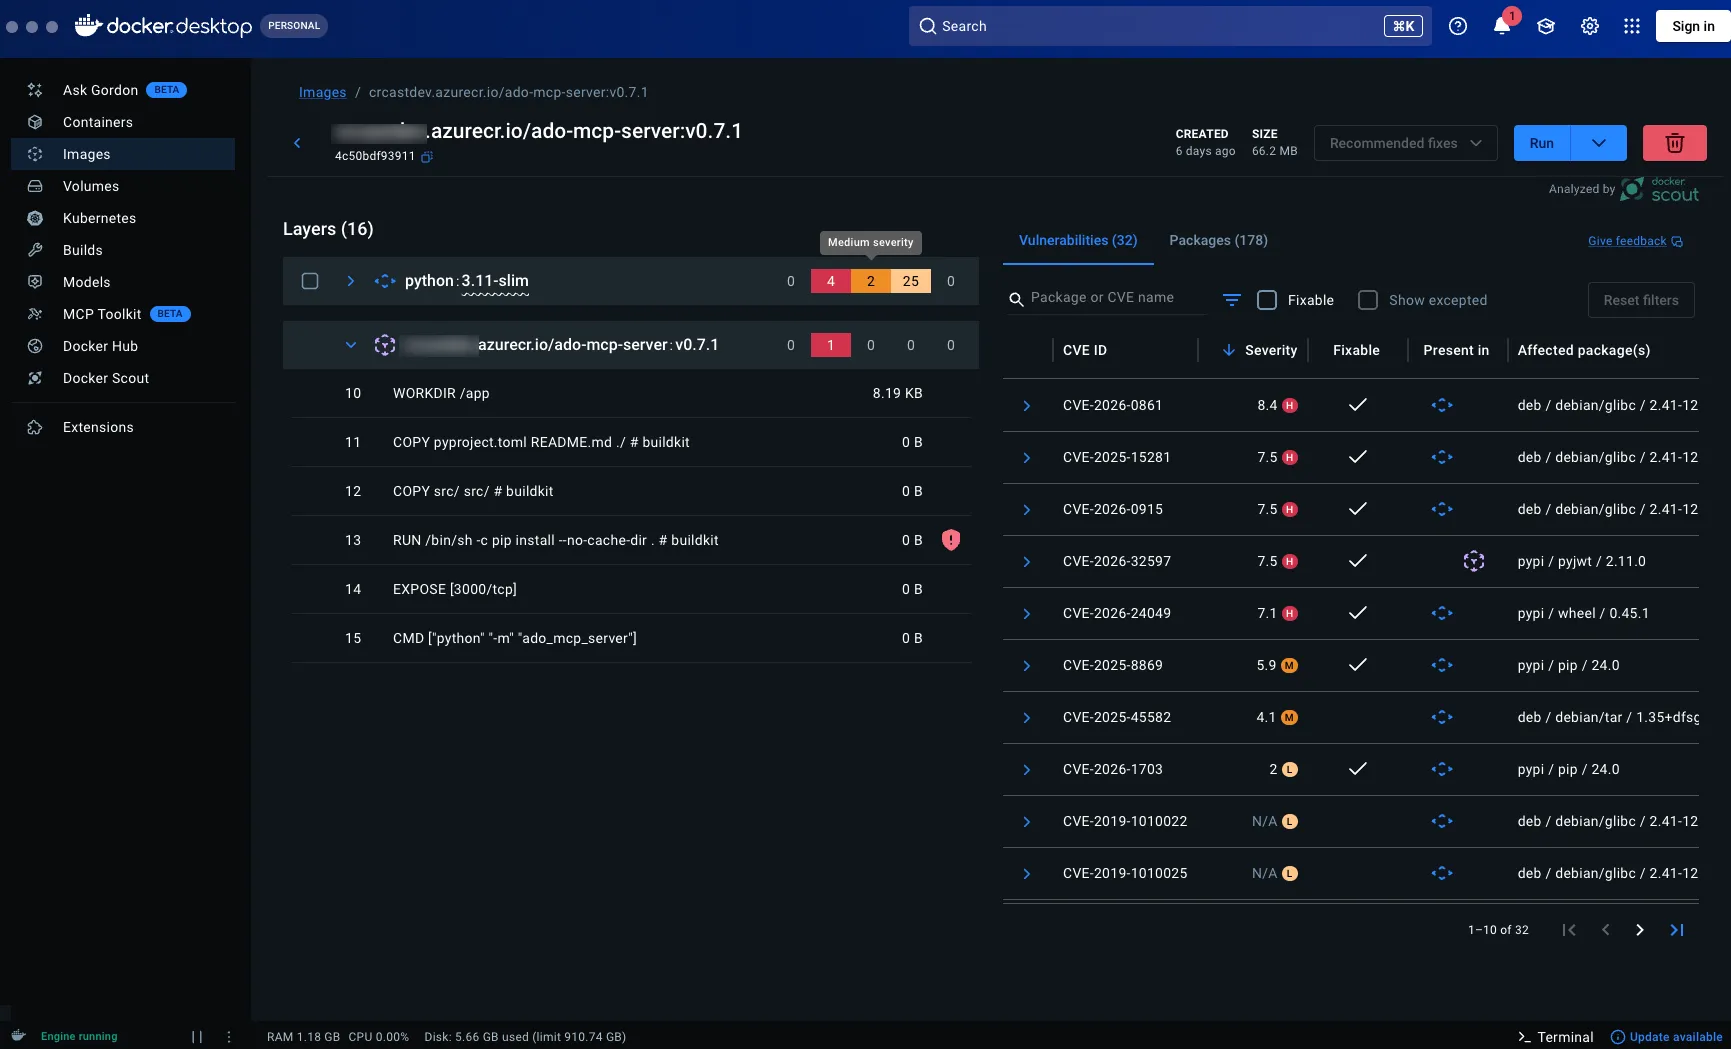Enable the Fixable filter checkbox
1731x1049 pixels.
click(x=1267, y=300)
